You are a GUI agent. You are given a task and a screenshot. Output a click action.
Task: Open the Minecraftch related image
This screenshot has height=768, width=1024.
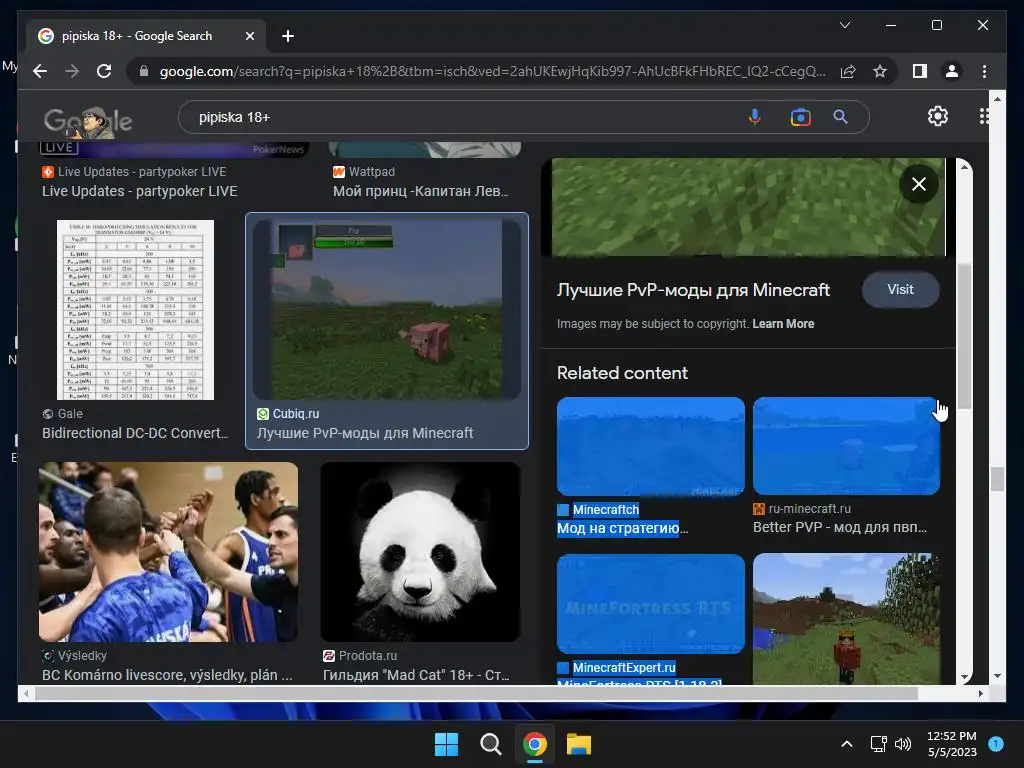tap(650, 446)
